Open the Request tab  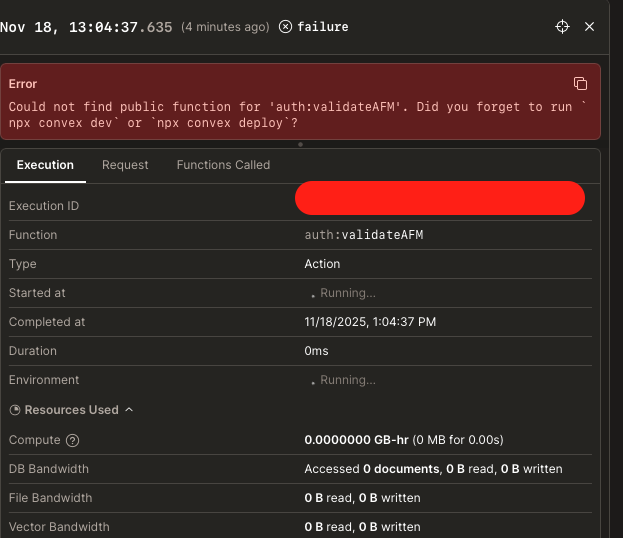click(125, 165)
